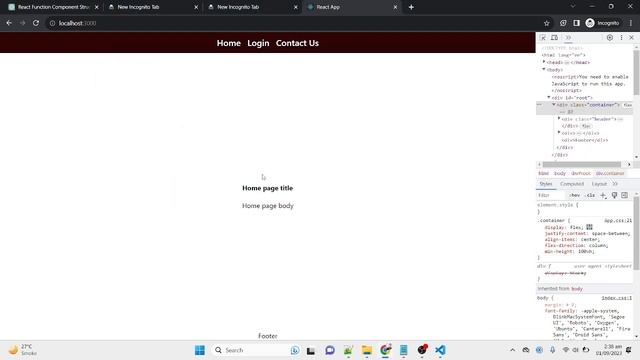The height and width of the screenshot is (360, 640).
Task: Click the flex badge on the container element
Action: click(628, 105)
